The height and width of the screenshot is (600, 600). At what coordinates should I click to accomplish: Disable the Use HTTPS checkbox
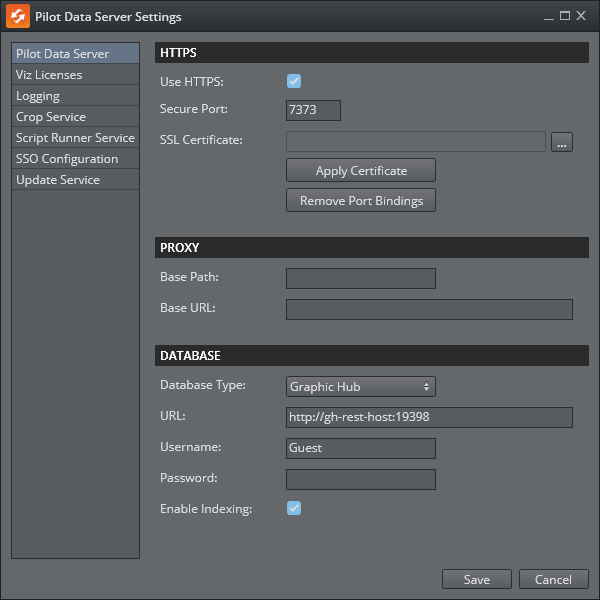coord(294,81)
